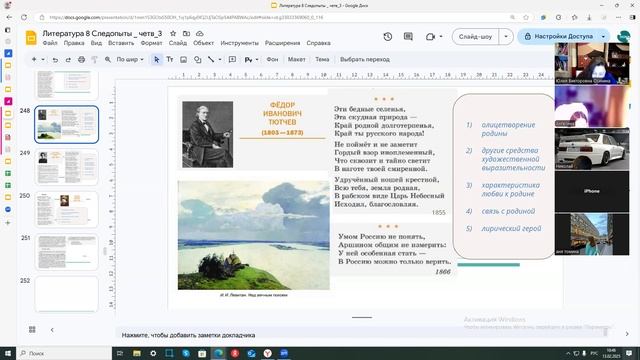The height and width of the screenshot is (360, 640).
Task: Open the Объект menu
Action: pos(203,43)
